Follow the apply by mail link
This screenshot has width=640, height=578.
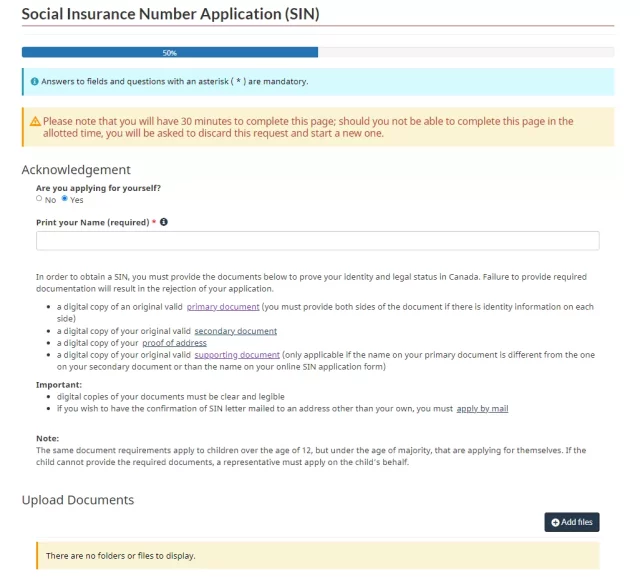(x=482, y=408)
